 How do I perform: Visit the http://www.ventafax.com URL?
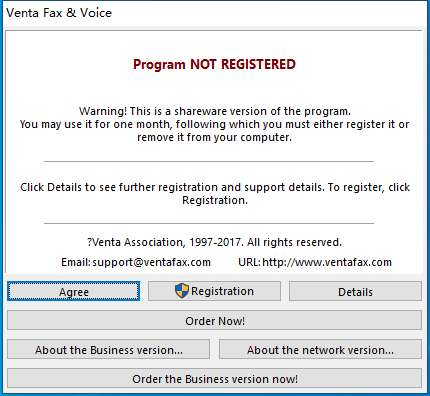[327, 262]
